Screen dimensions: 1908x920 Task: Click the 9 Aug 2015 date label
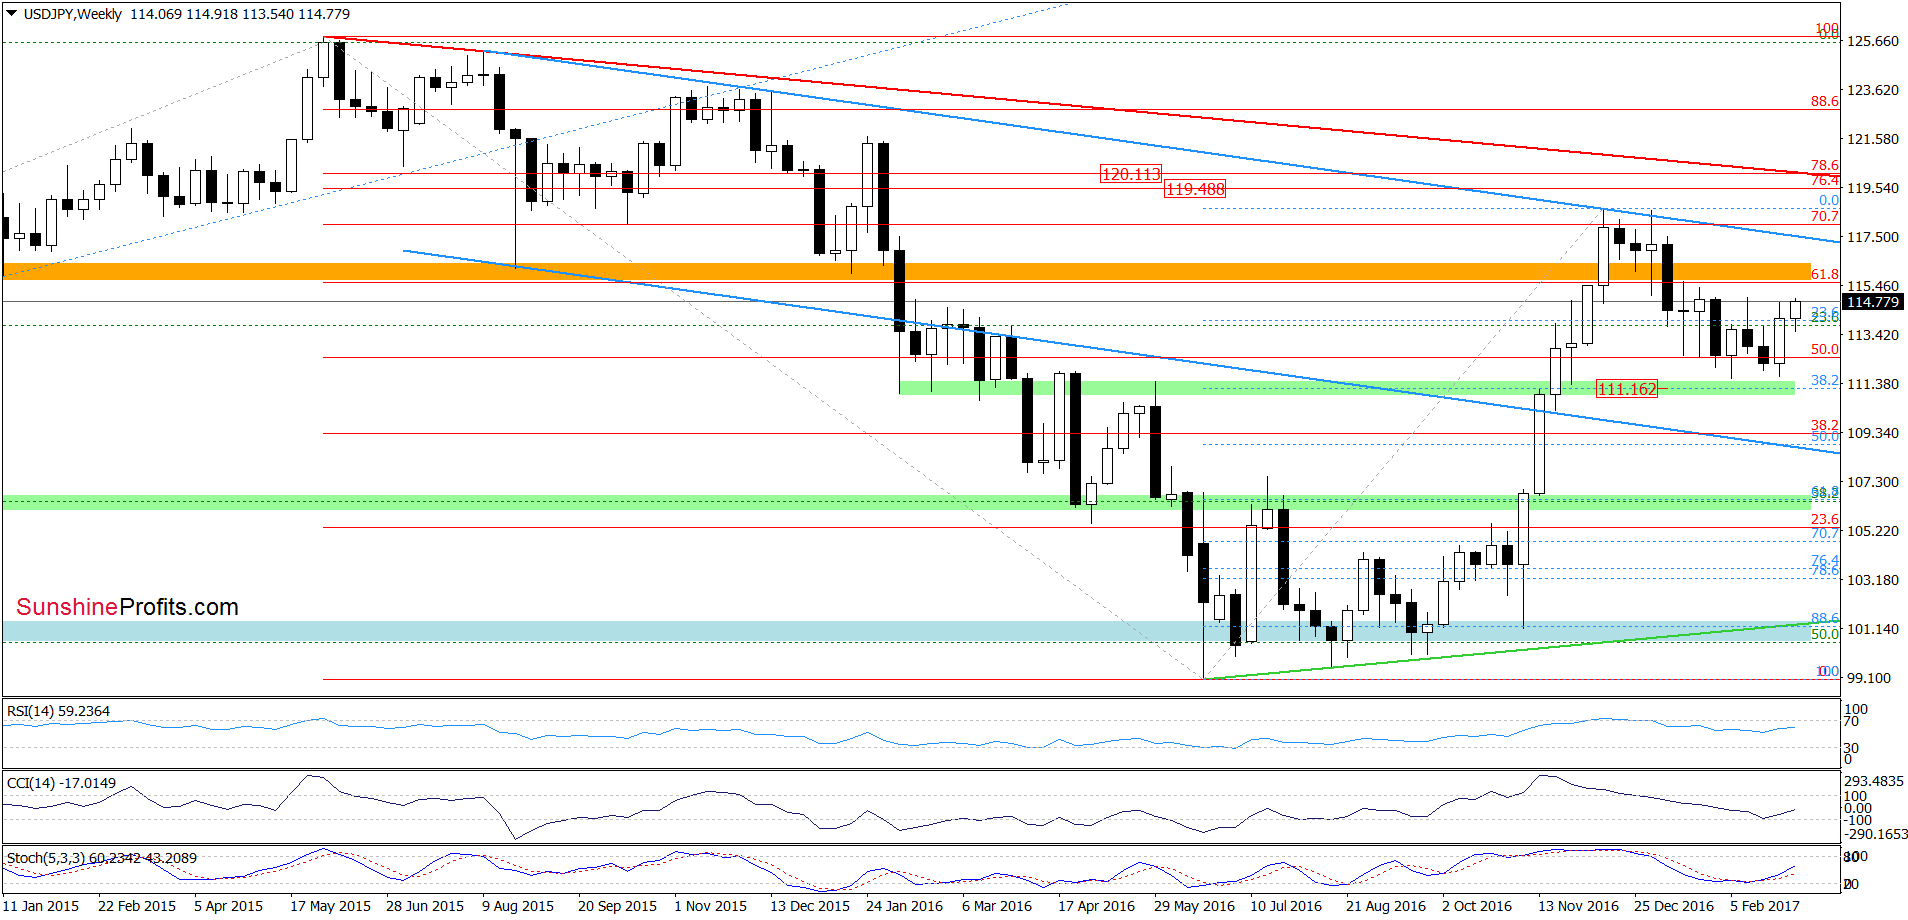[518, 906]
